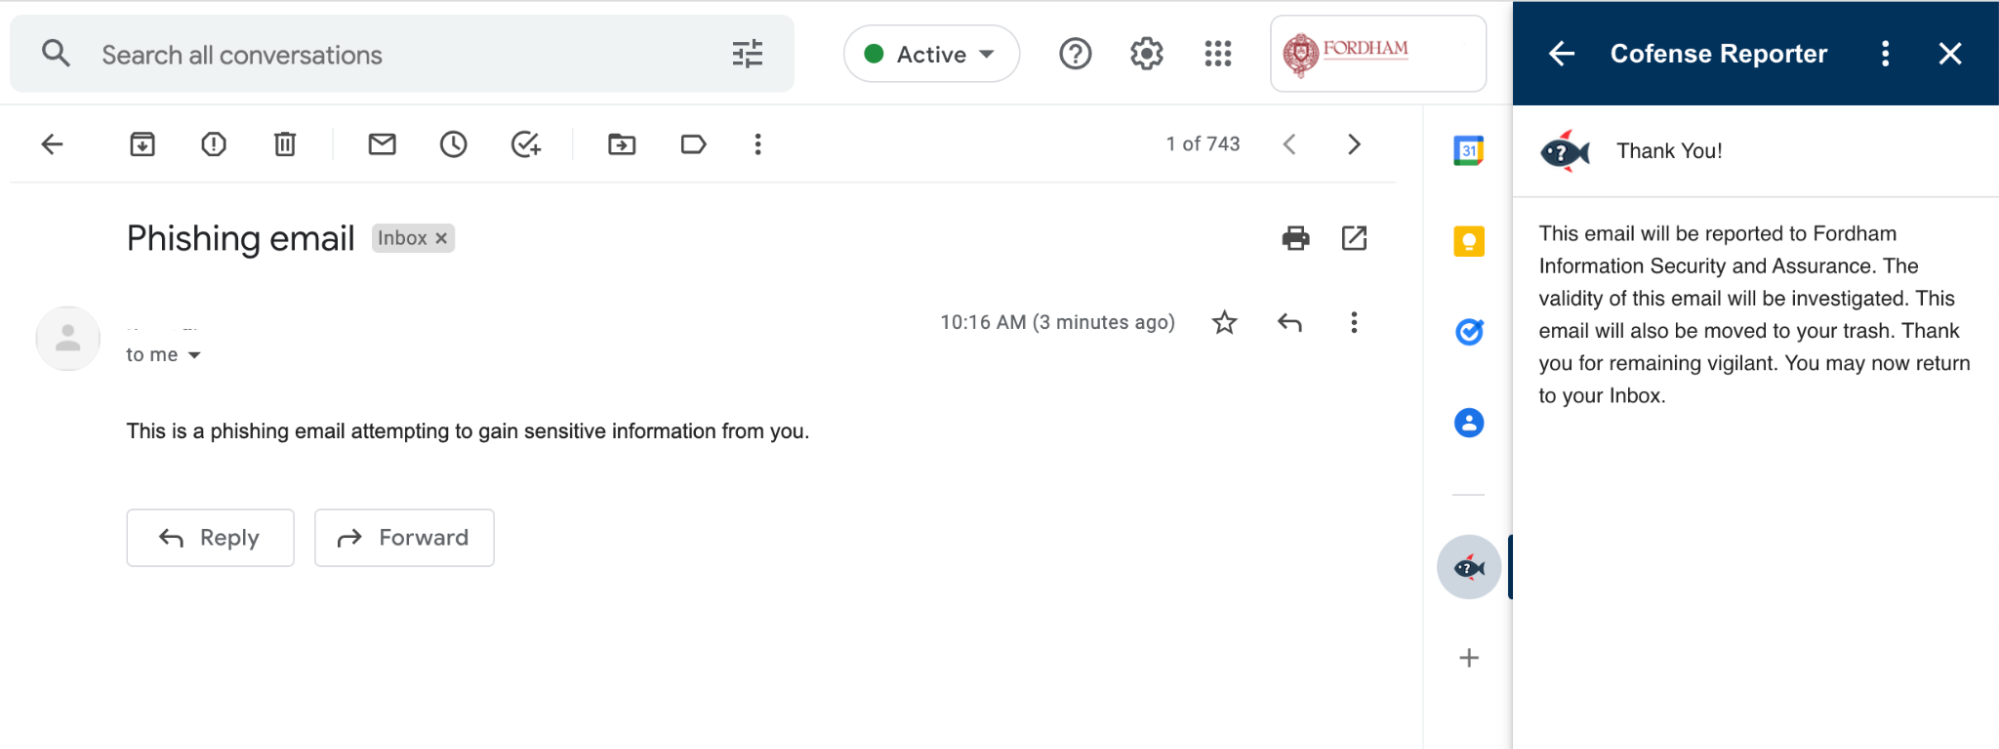Snooze this conversation
This screenshot has width=1999, height=749.
(453, 145)
